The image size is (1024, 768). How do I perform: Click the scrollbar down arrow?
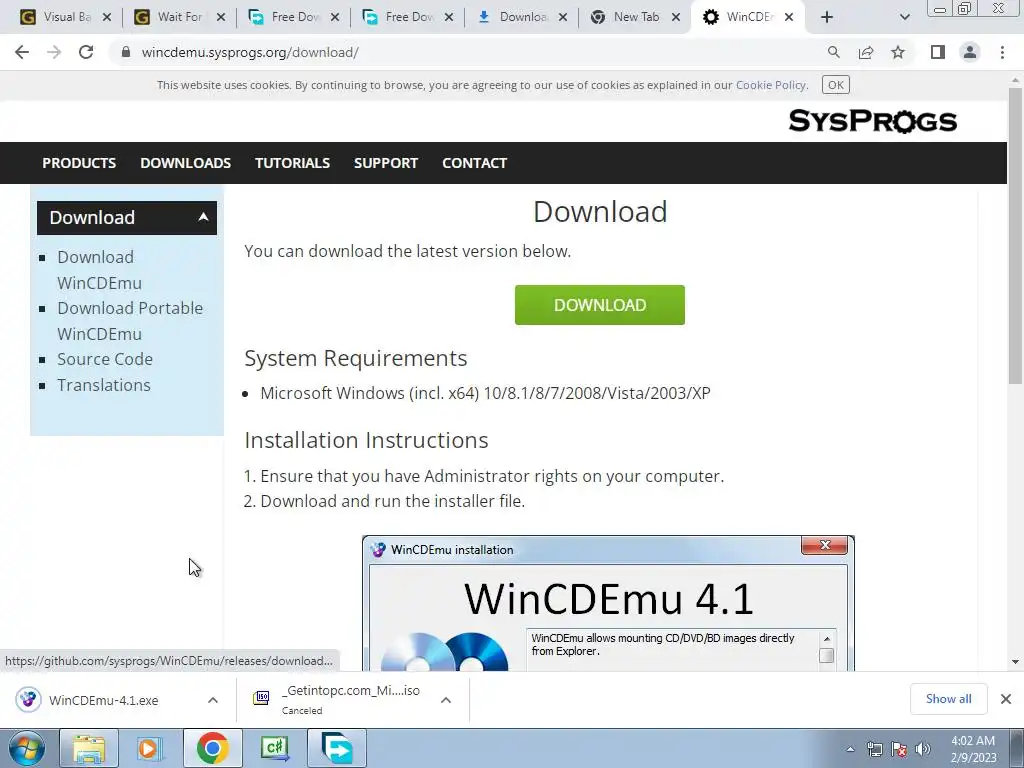click(1015, 662)
